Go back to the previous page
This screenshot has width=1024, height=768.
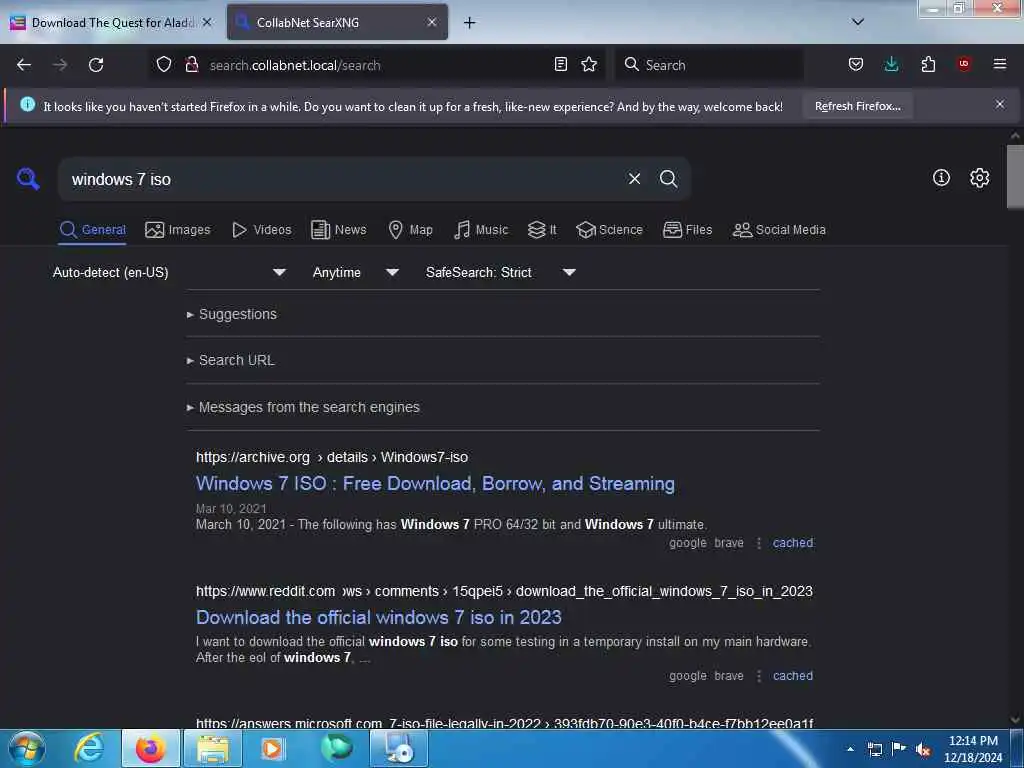click(24, 65)
